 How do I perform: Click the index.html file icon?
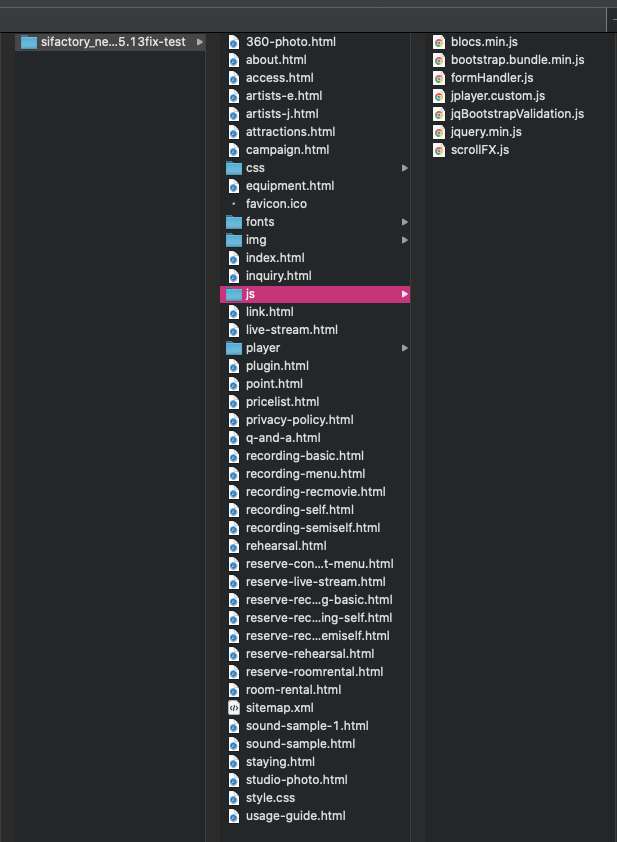(x=234, y=258)
